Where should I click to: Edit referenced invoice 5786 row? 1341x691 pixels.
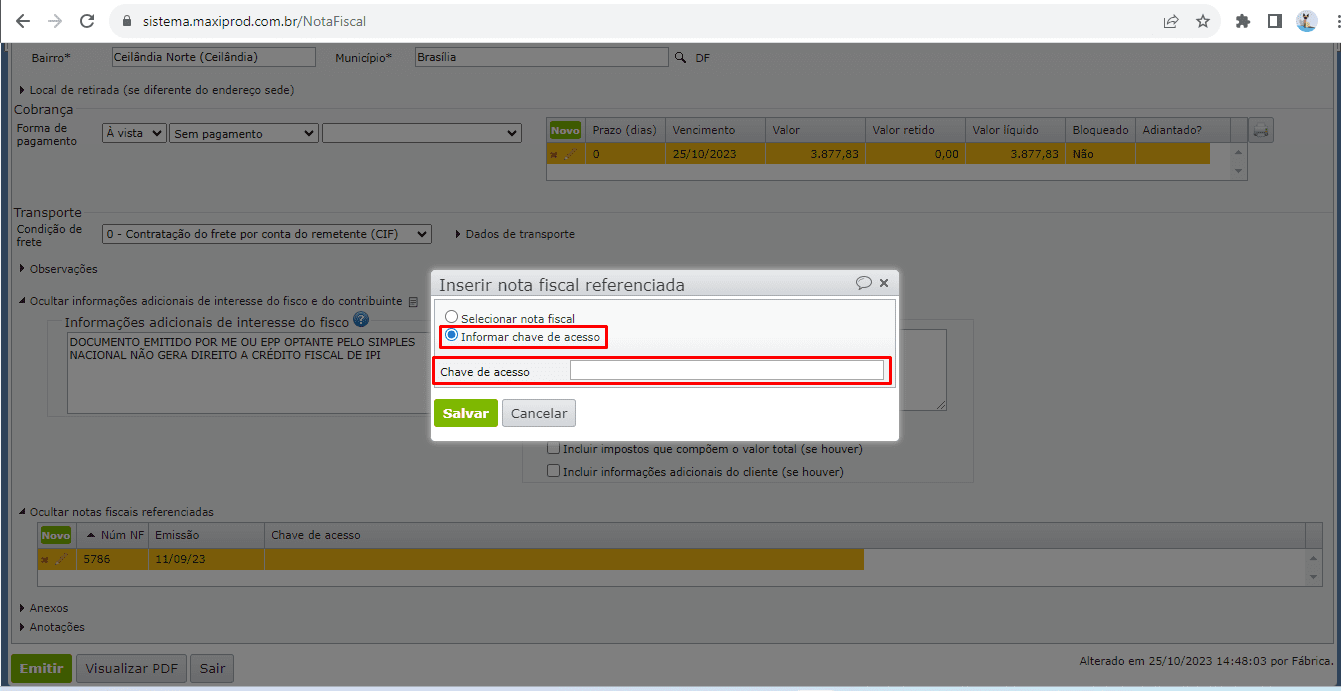click(x=62, y=559)
